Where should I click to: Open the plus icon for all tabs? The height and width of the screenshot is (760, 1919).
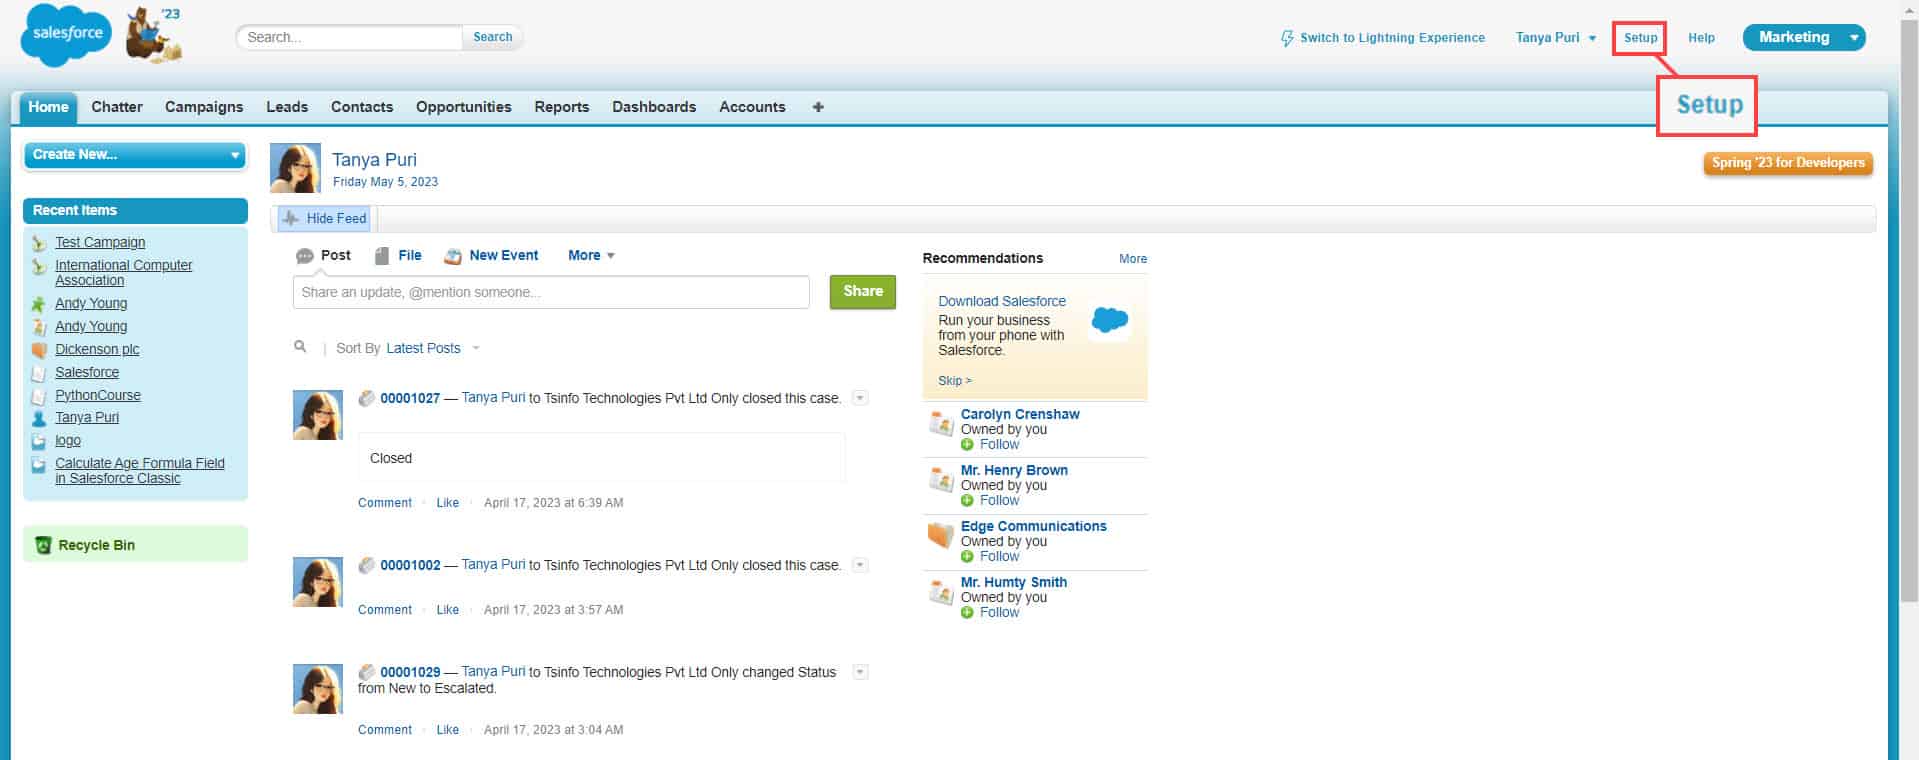tap(818, 107)
